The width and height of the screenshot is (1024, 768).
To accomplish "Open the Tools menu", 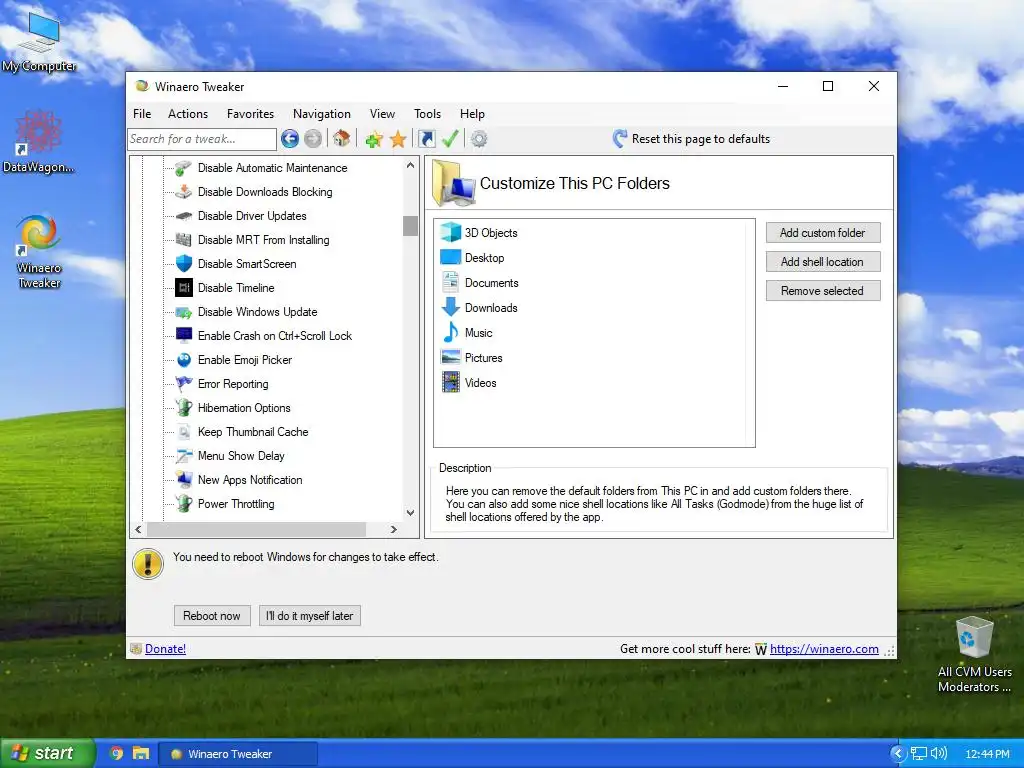I will [427, 114].
